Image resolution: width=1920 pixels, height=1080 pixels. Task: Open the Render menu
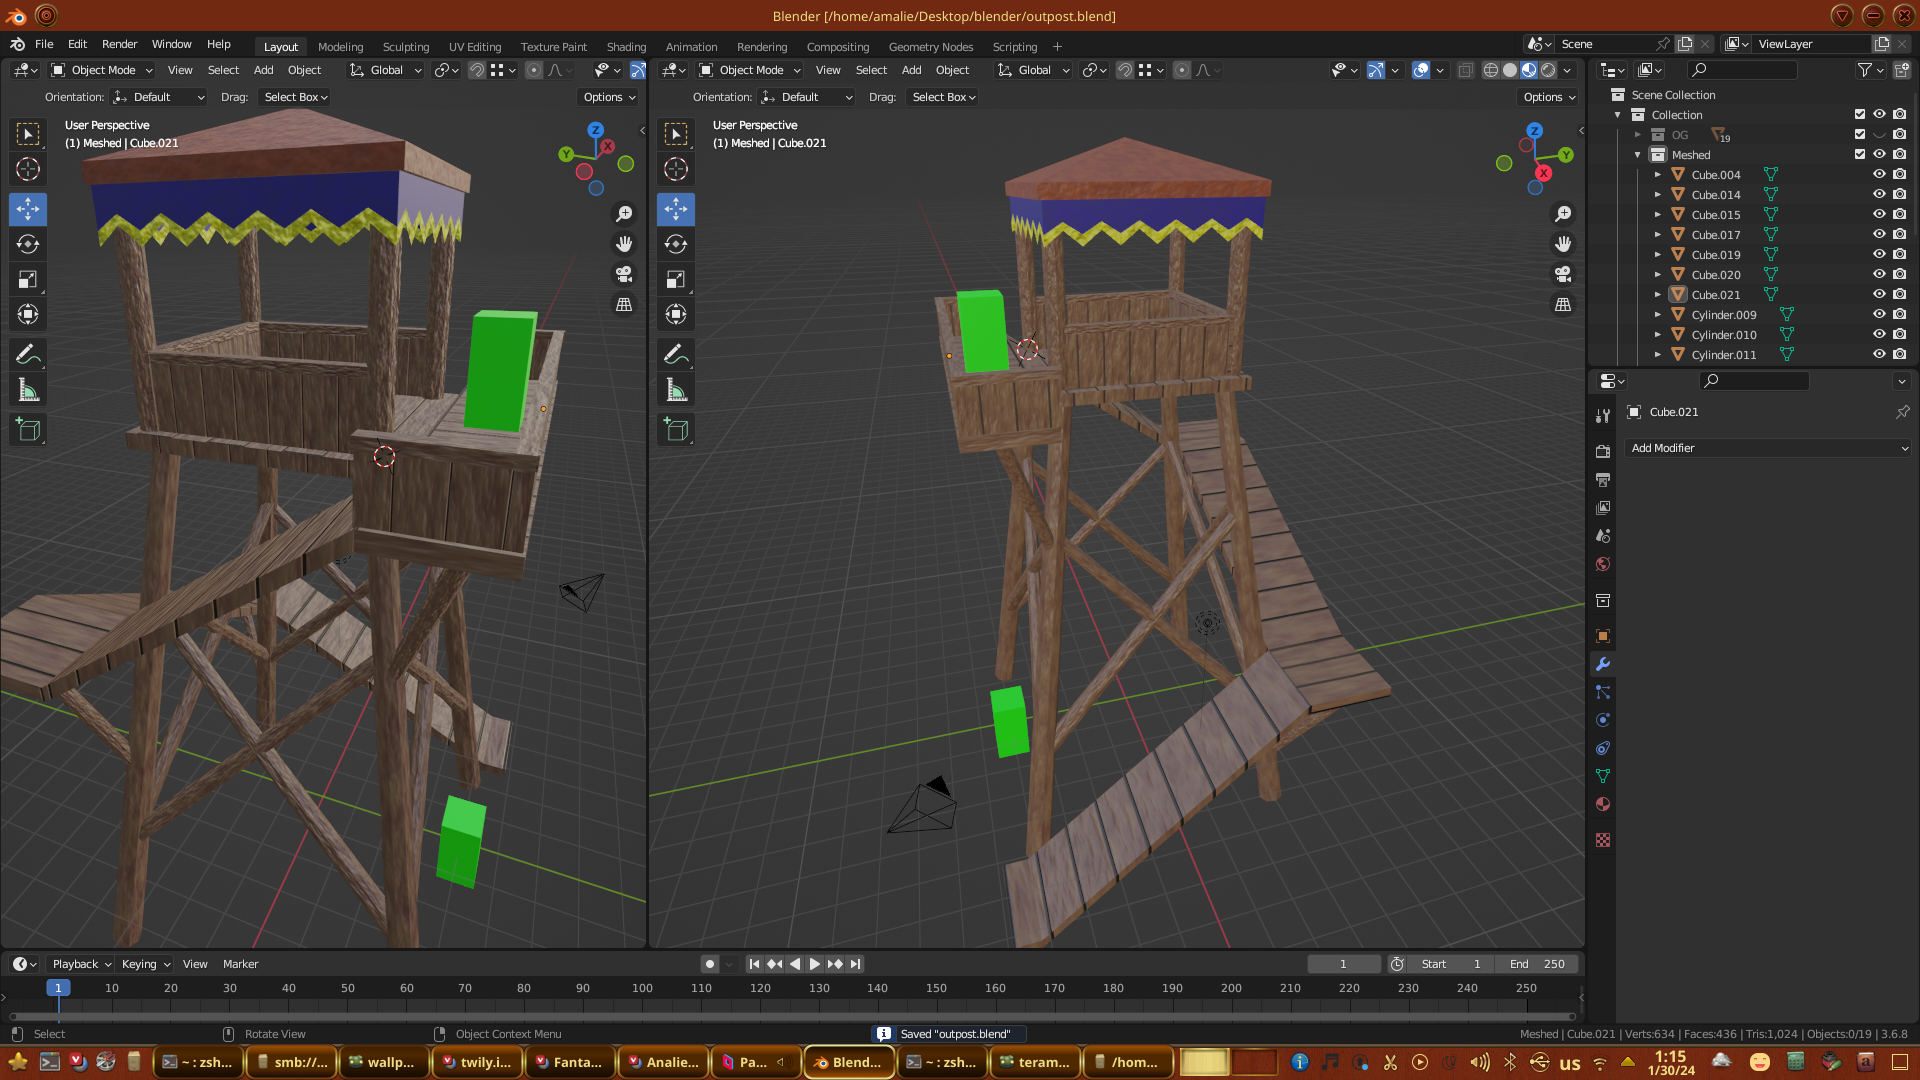(x=119, y=44)
